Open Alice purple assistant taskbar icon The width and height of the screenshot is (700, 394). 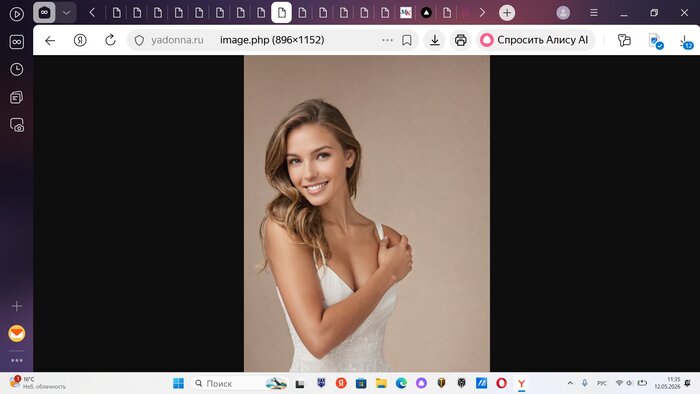coord(421,383)
